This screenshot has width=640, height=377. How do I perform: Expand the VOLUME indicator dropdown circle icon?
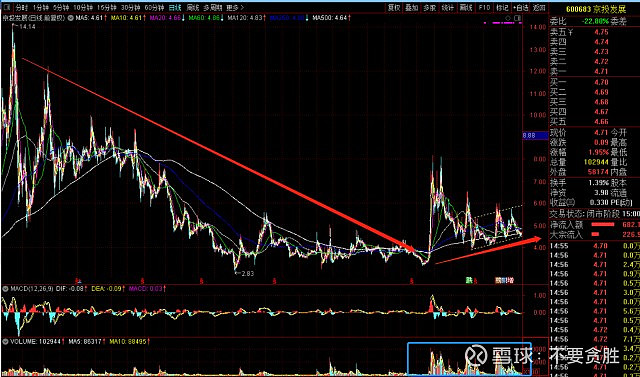point(5,341)
